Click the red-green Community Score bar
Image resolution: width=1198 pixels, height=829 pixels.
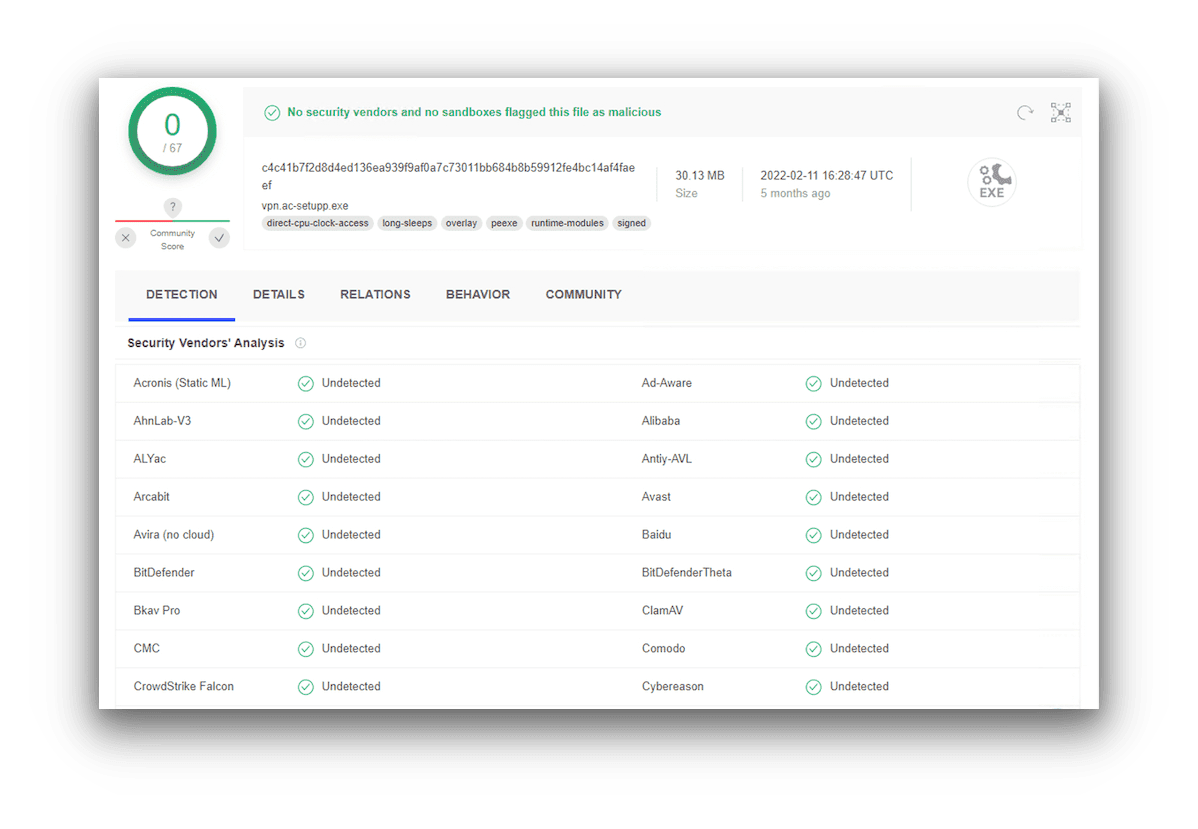point(172,219)
